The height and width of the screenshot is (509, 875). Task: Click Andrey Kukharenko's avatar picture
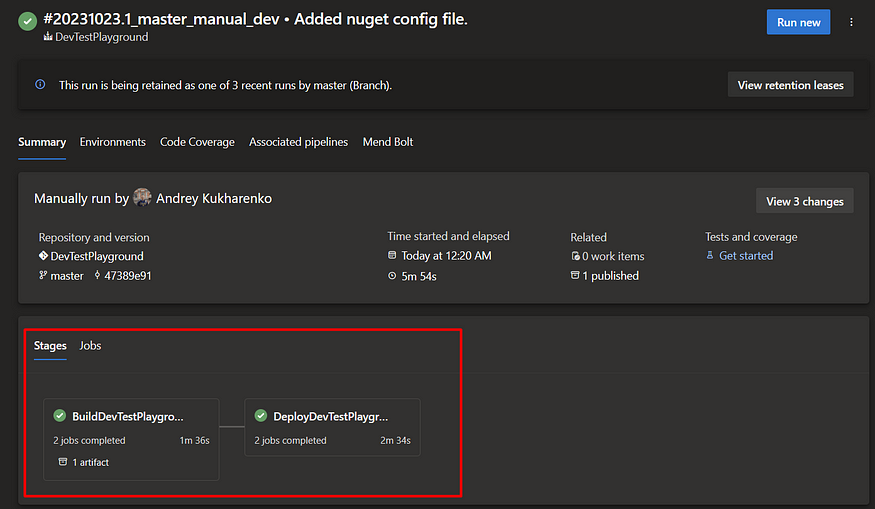(142, 198)
